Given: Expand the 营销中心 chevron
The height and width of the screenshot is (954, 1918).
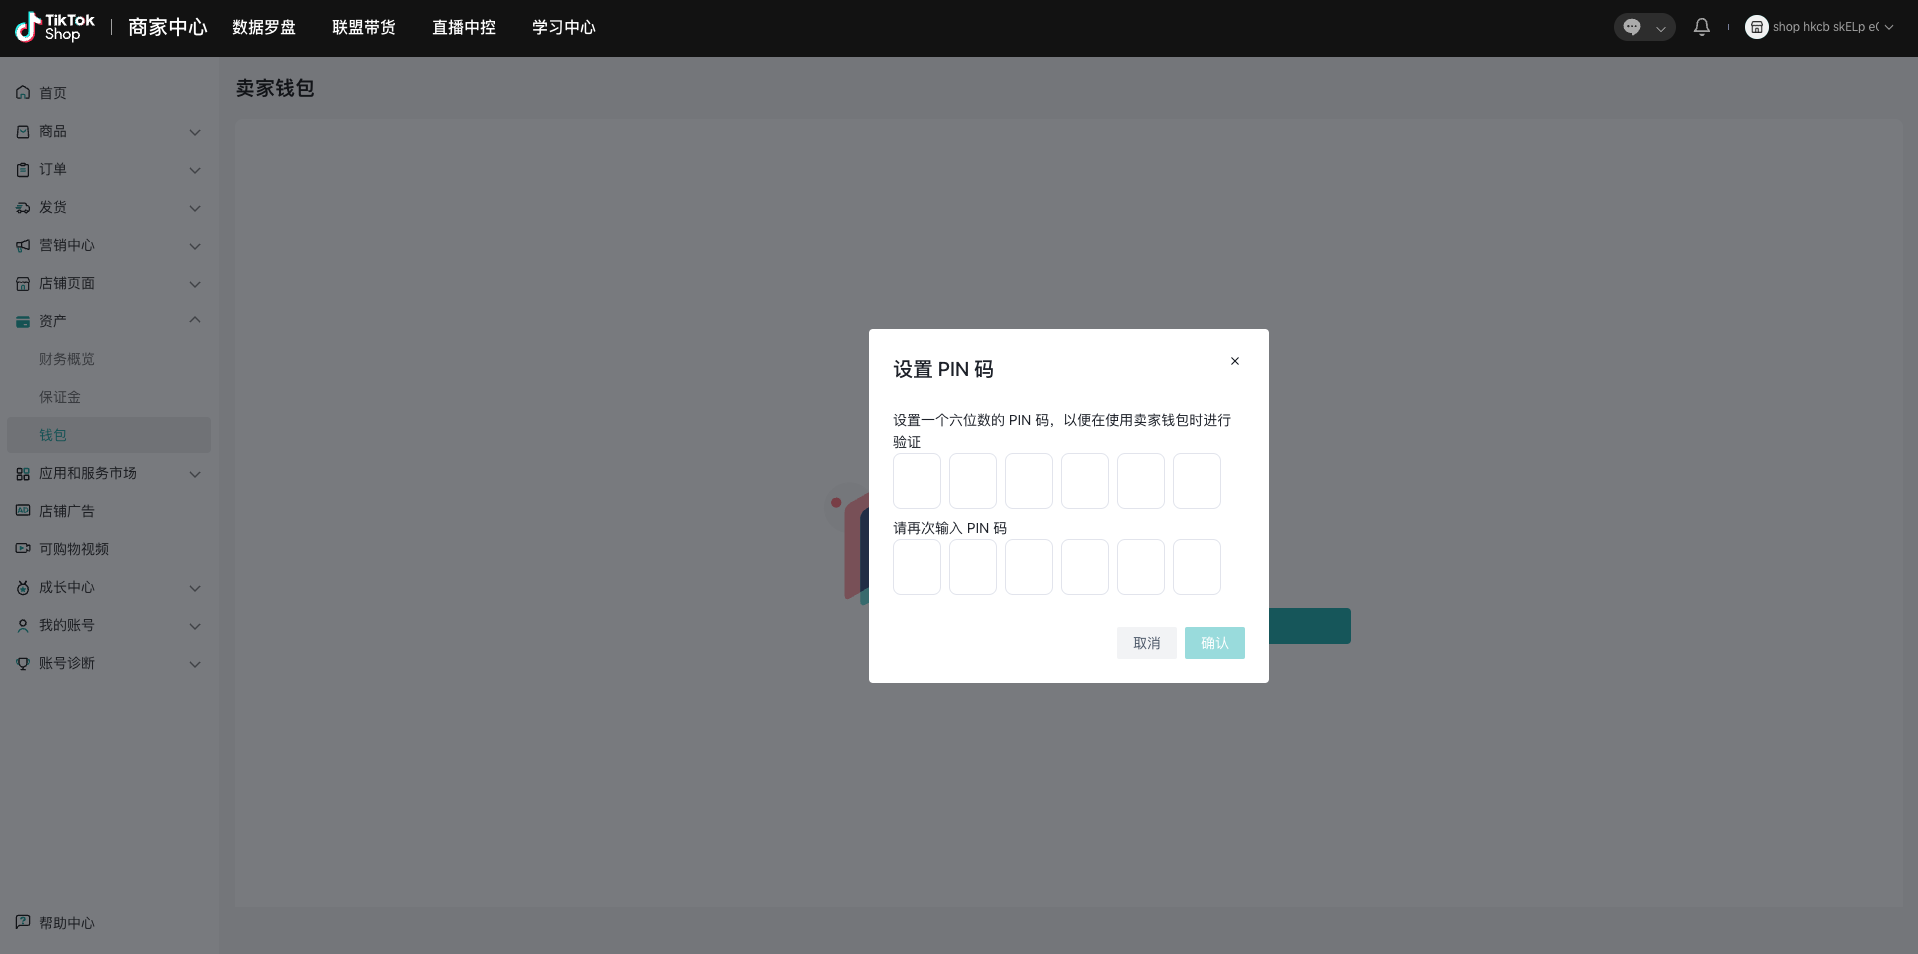Looking at the screenshot, I should click(195, 246).
